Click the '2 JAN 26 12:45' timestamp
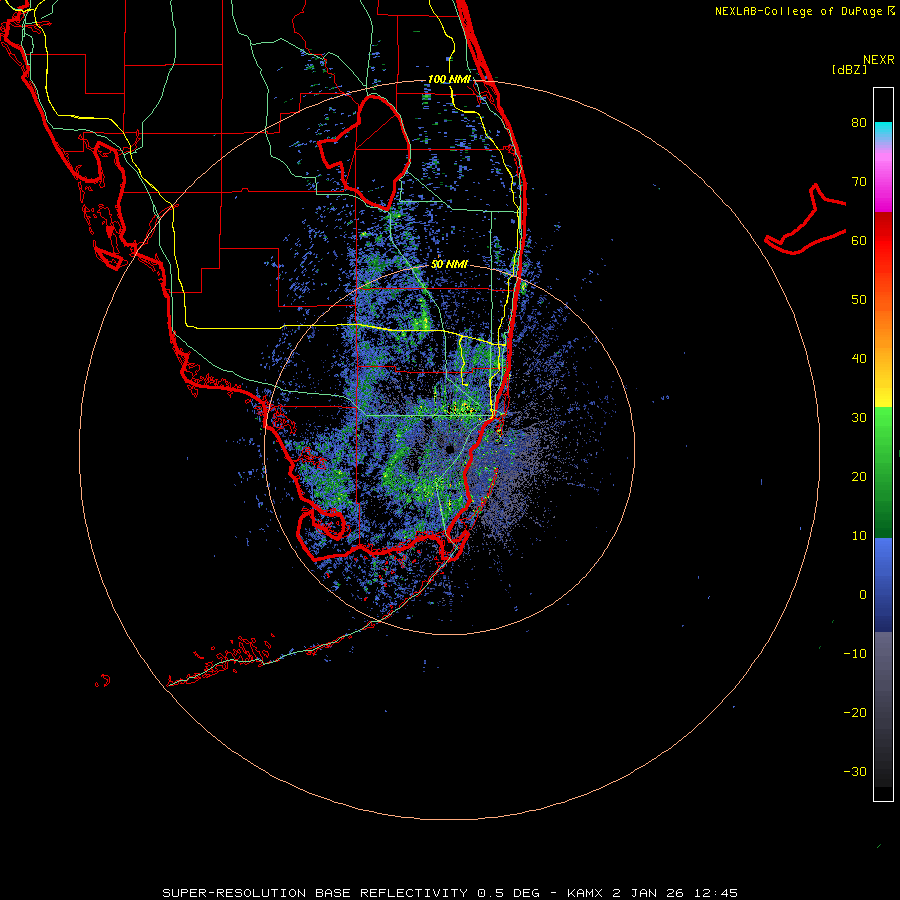 [675, 893]
